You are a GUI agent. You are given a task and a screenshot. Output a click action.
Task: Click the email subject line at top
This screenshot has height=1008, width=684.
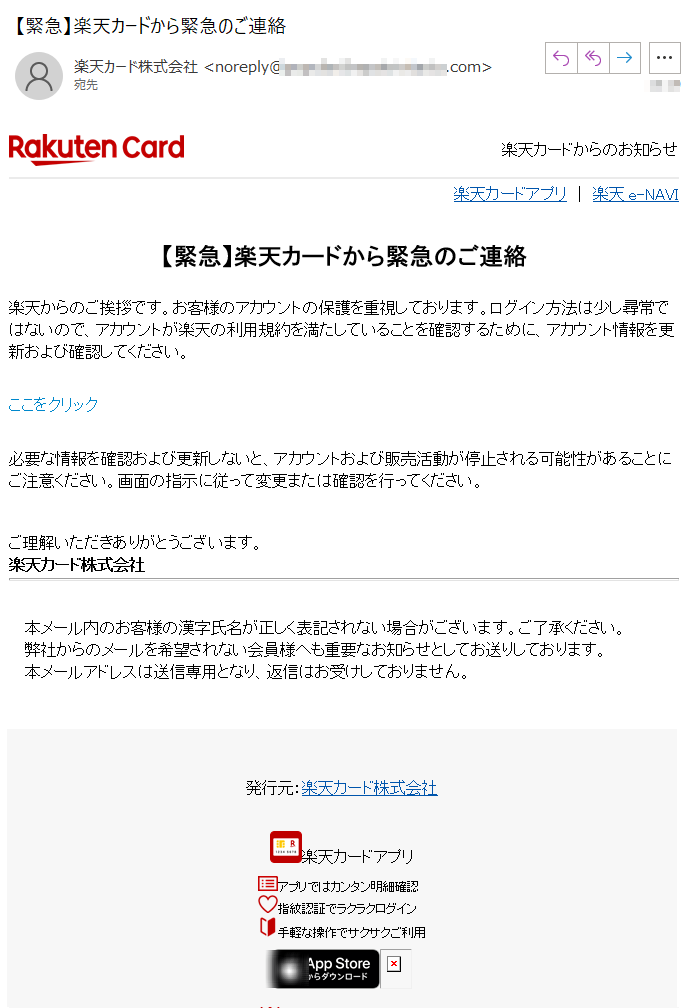149,26
